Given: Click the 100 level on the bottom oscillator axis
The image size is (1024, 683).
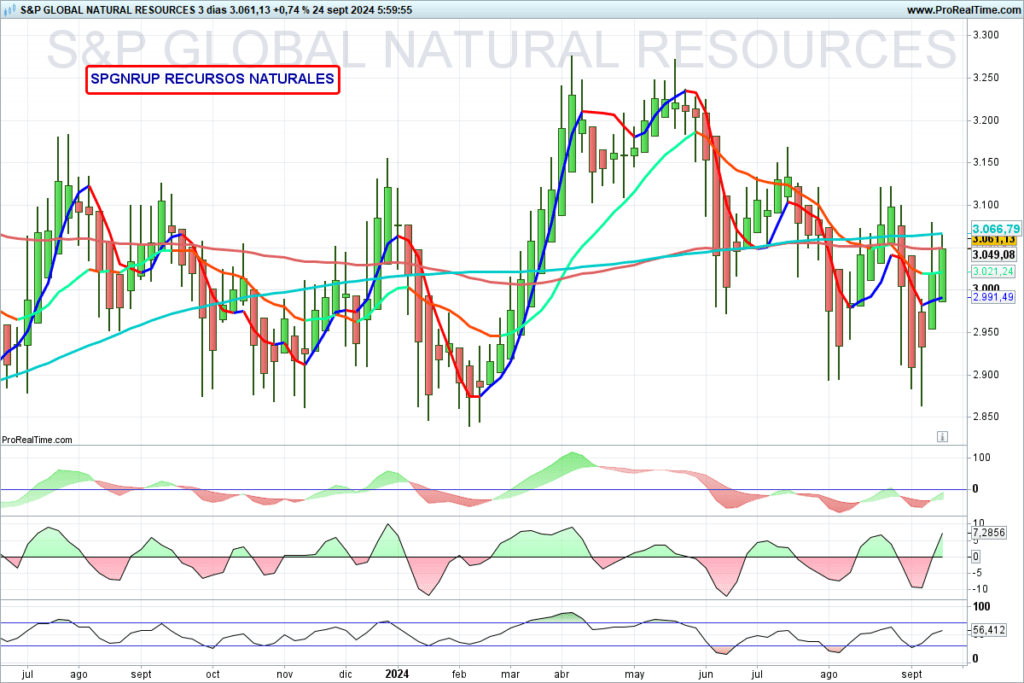Looking at the screenshot, I should pos(982,607).
